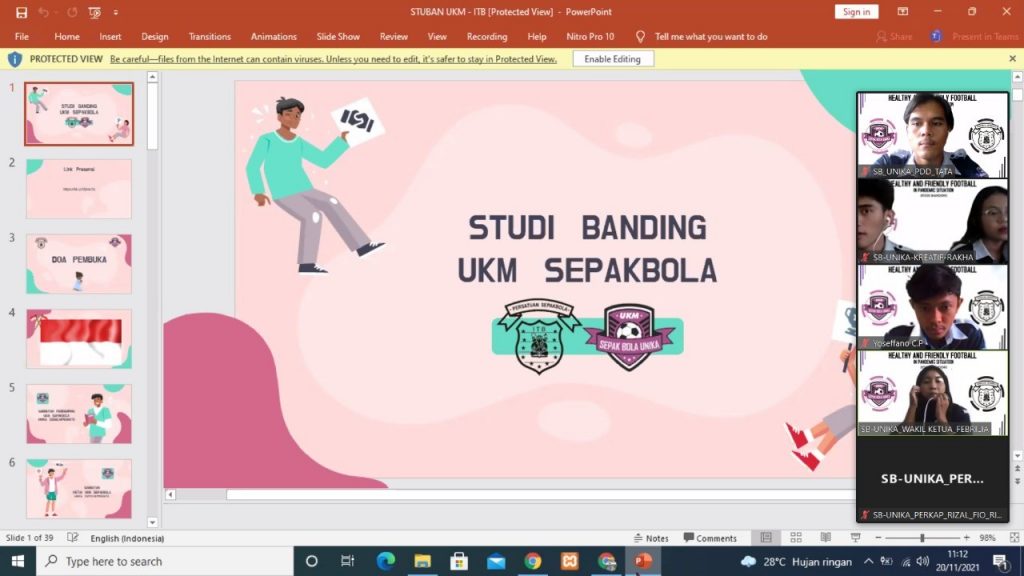Viewport: 1024px width, 576px height.
Task: Click the zoom slider handle
Action: [922, 537]
